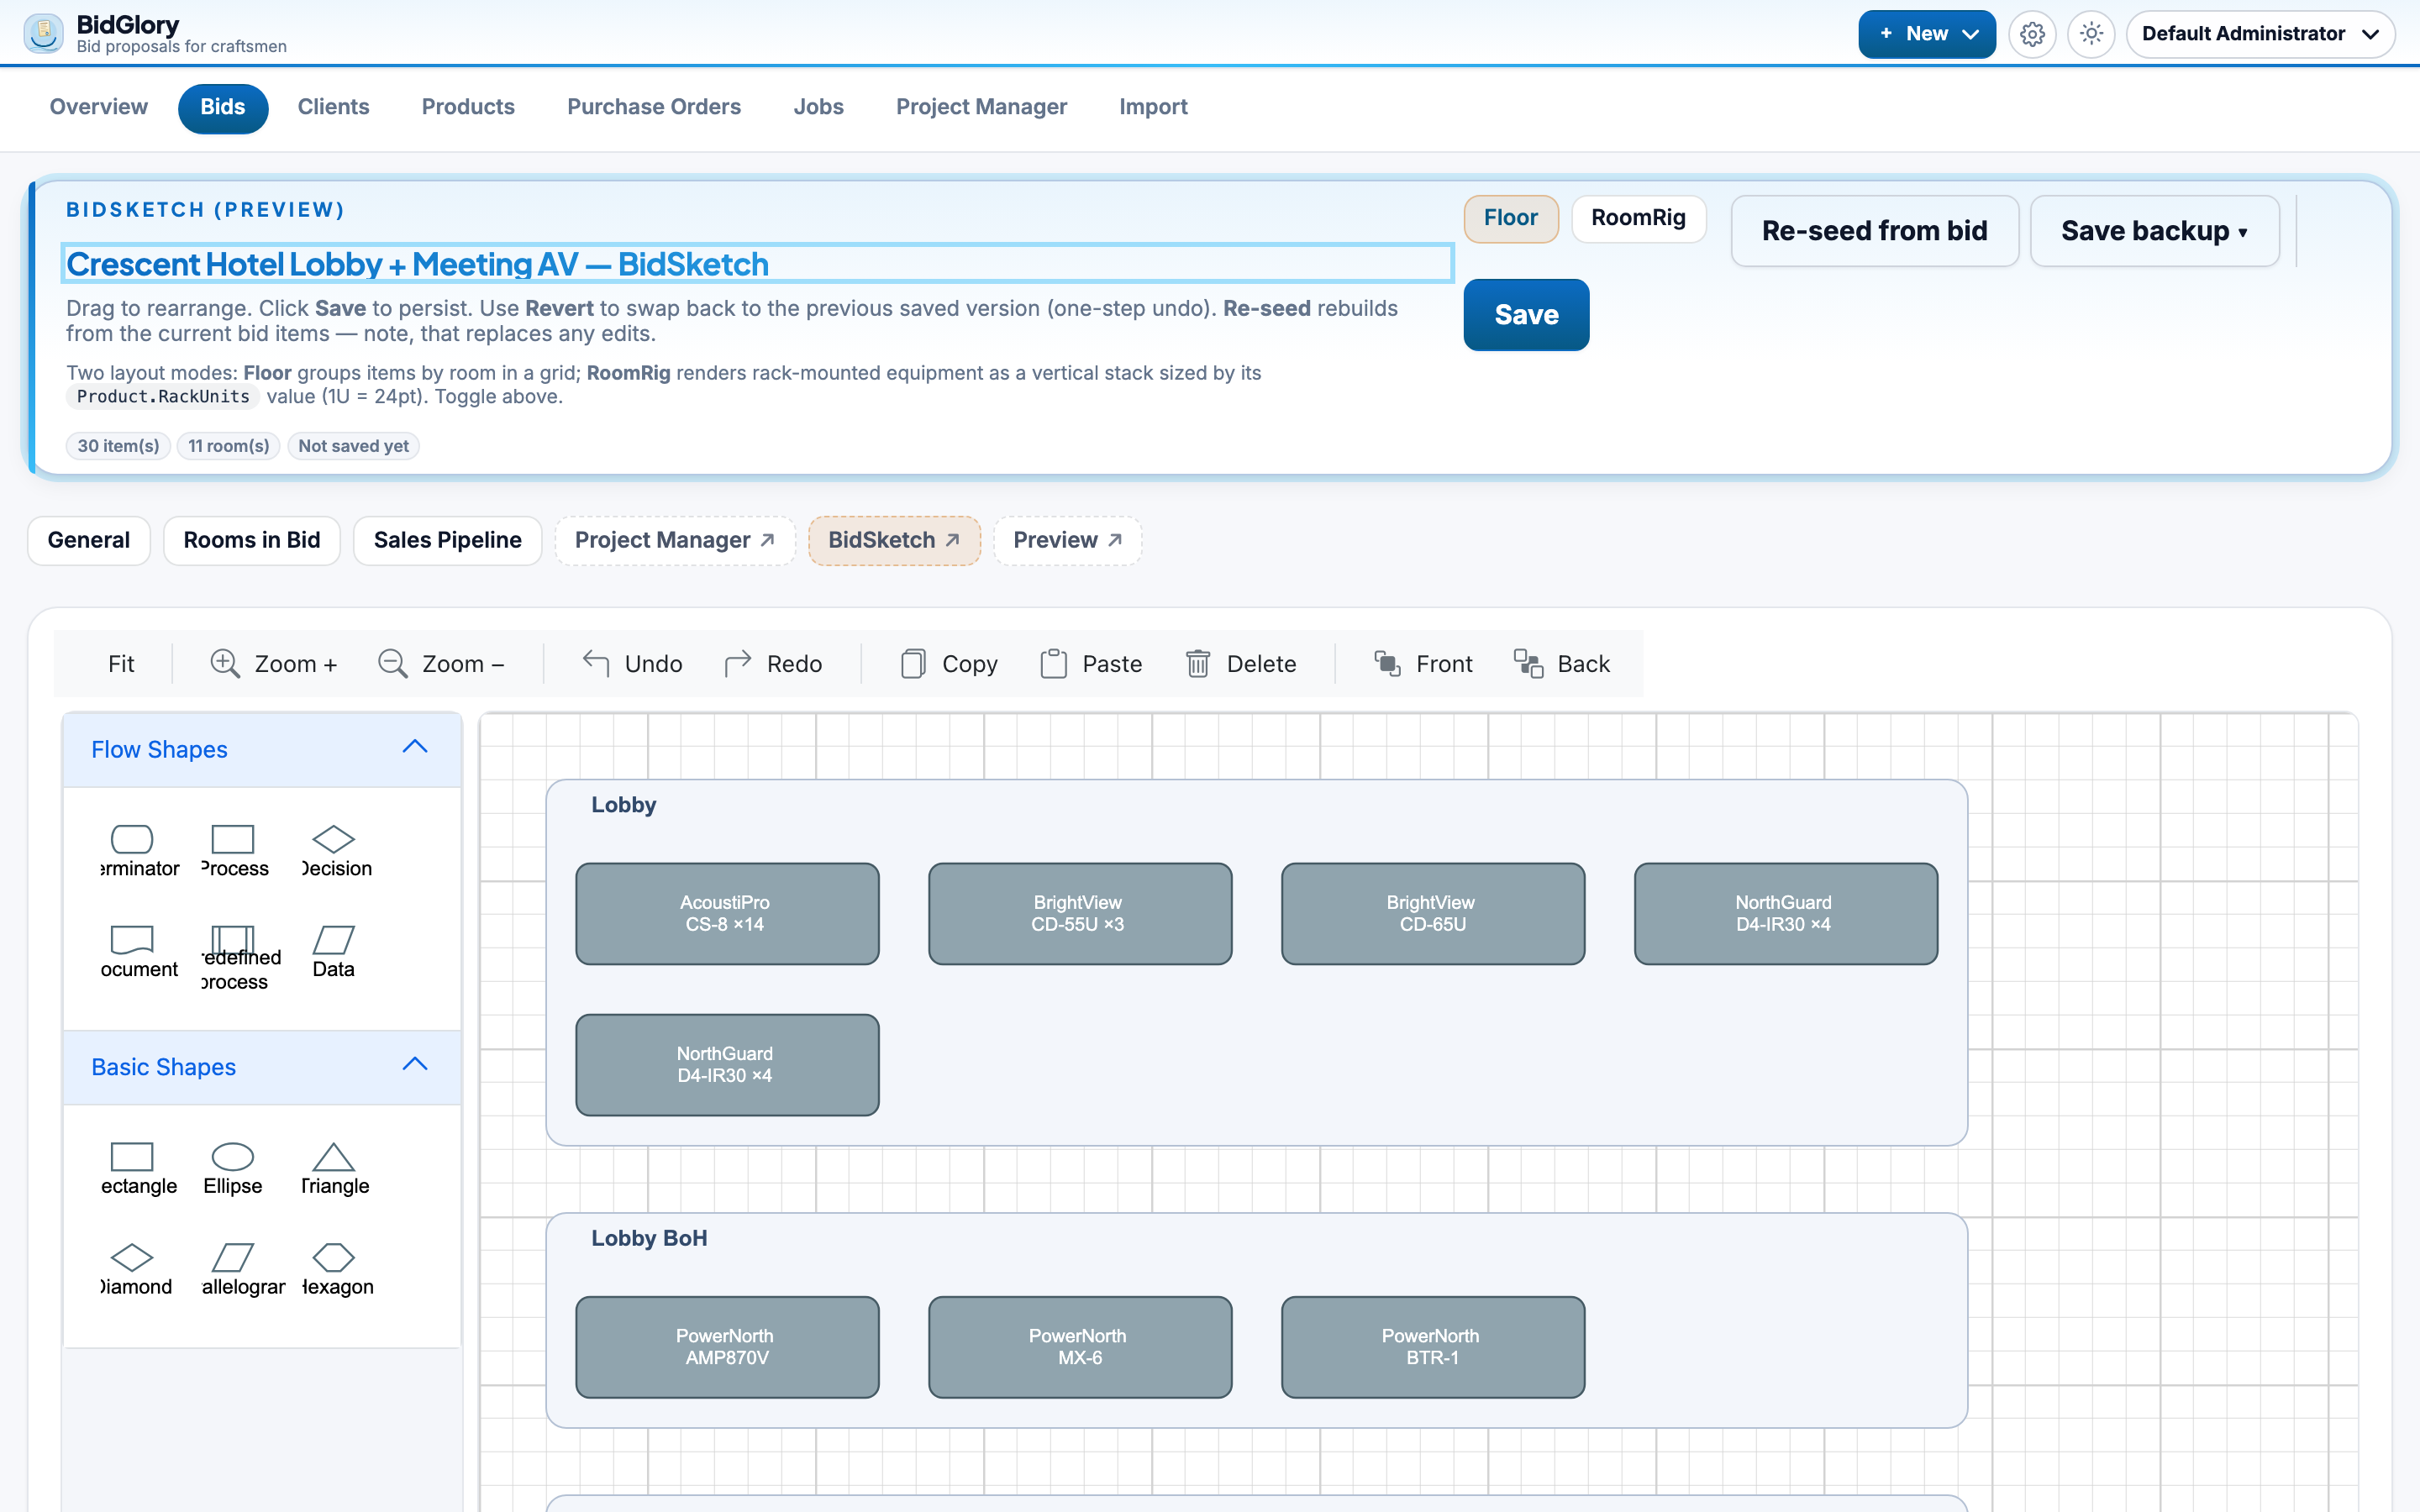This screenshot has height=1512, width=2420.
Task: Pick the Diamond basic shape
Action: [x=132, y=1270]
